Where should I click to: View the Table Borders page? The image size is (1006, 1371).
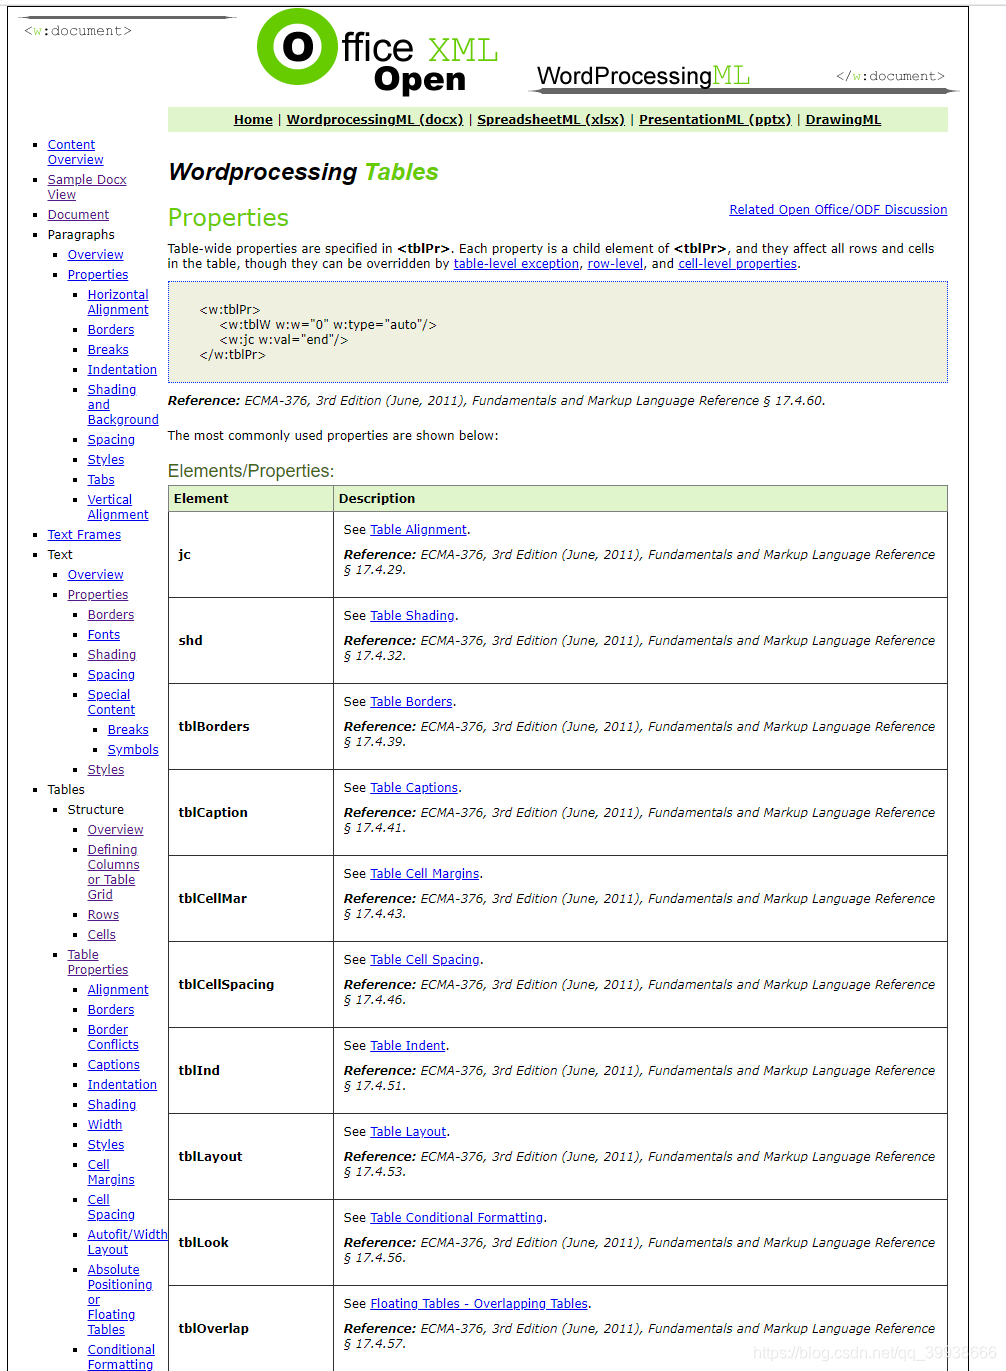(x=411, y=701)
